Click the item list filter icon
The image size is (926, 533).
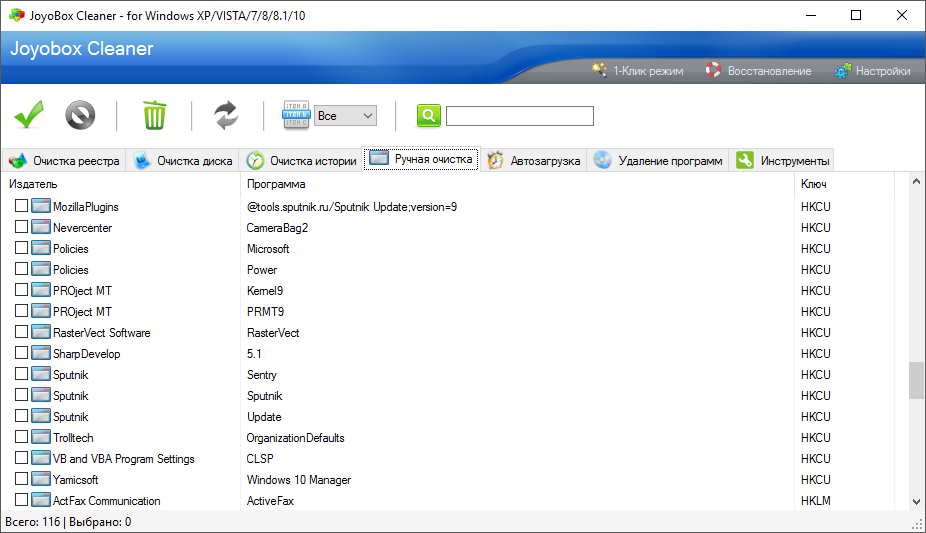pos(296,115)
